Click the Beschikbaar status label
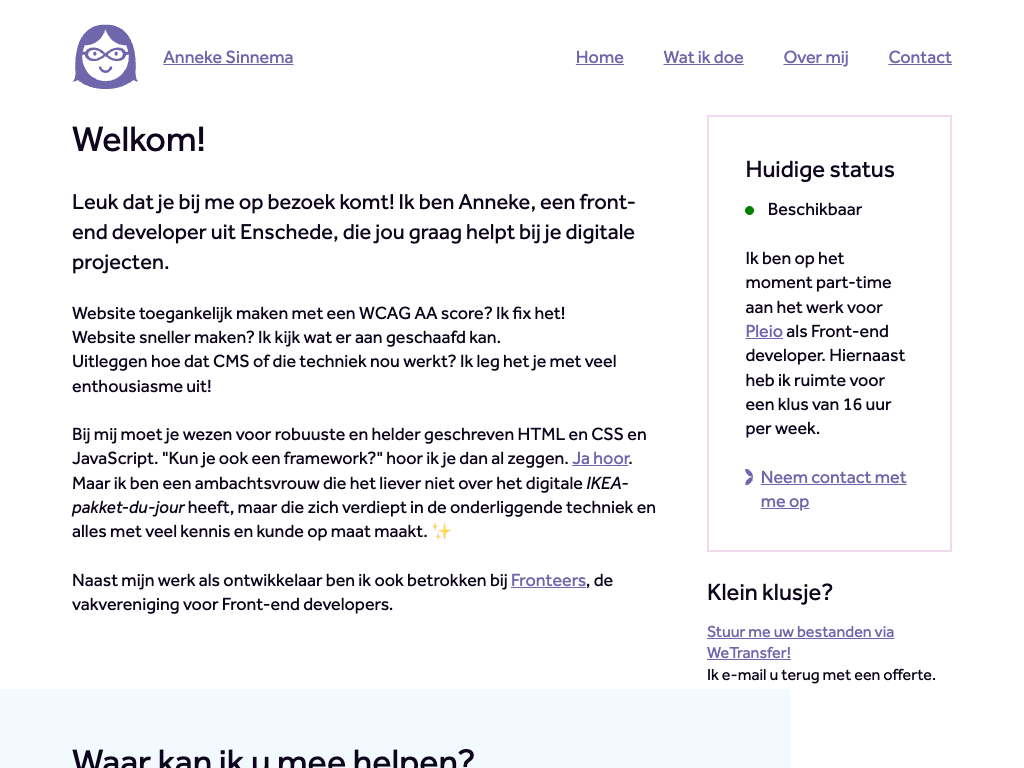The height and width of the screenshot is (768, 1024). click(x=814, y=210)
